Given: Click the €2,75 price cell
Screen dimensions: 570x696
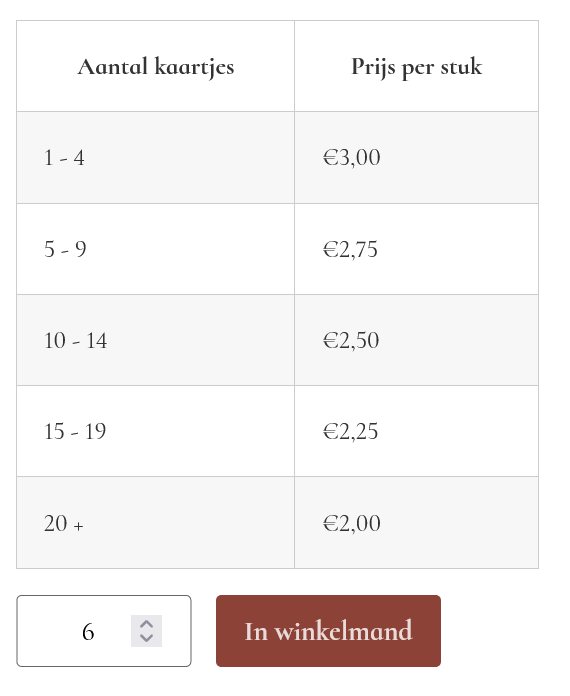Looking at the screenshot, I should (416, 249).
